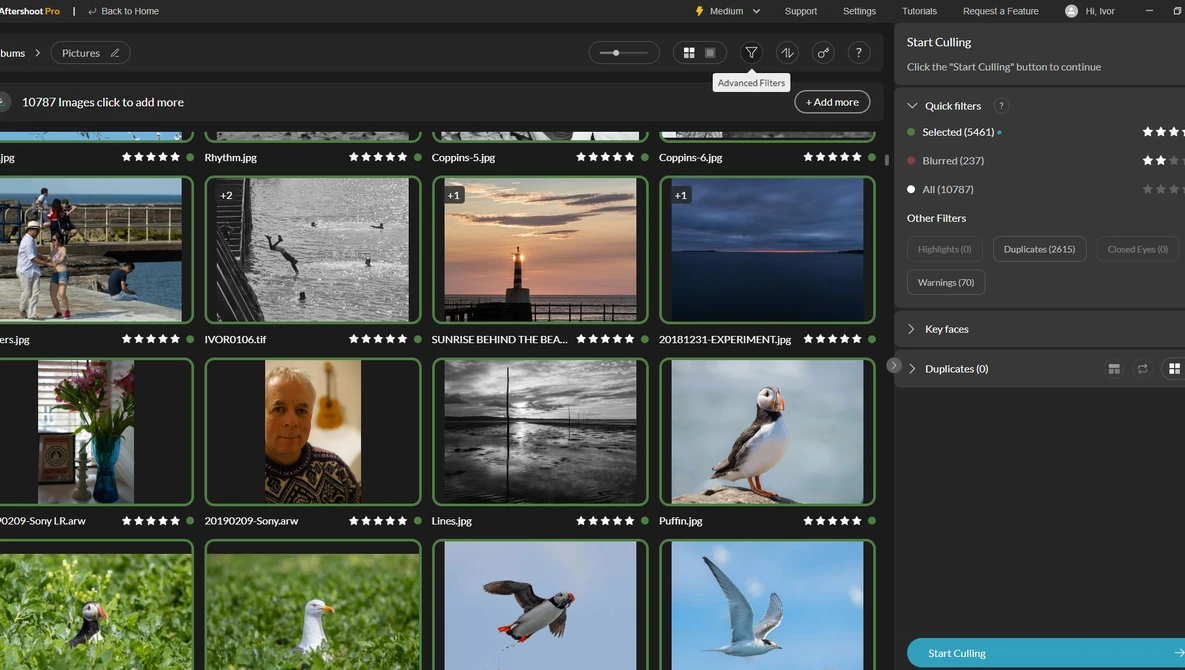This screenshot has height=670, width=1185.
Task: Toggle green selected dot for Rhythm.jpg
Action: pyautogui.click(x=417, y=157)
